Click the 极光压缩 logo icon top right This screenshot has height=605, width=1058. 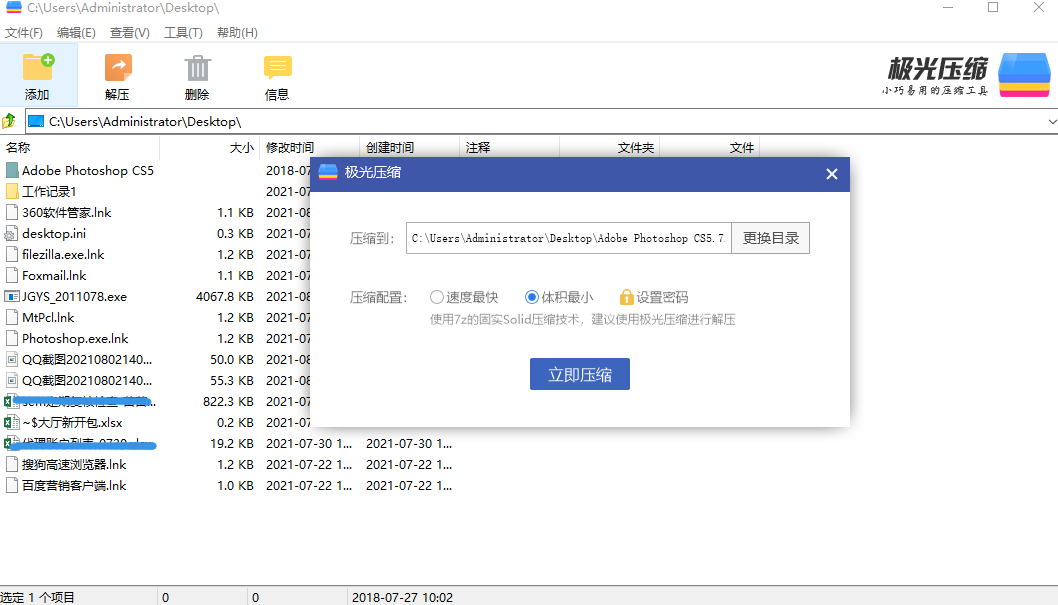tap(1024, 75)
